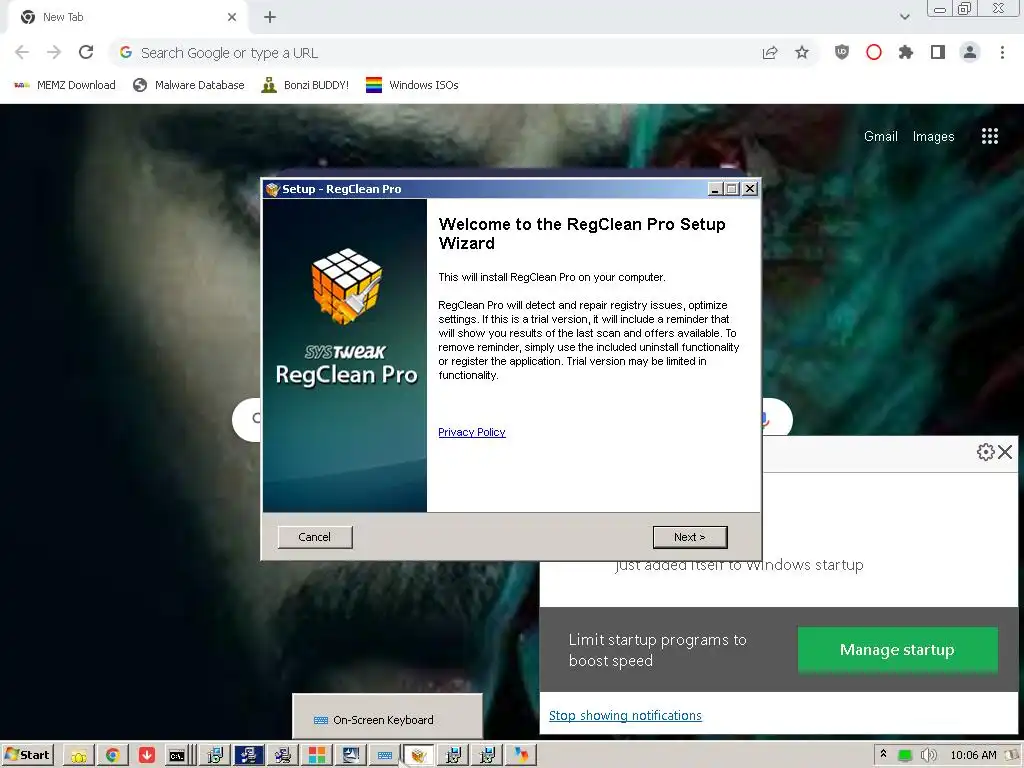The height and width of the screenshot is (768, 1024).
Task: Open the Windows Start menu
Action: [28, 755]
